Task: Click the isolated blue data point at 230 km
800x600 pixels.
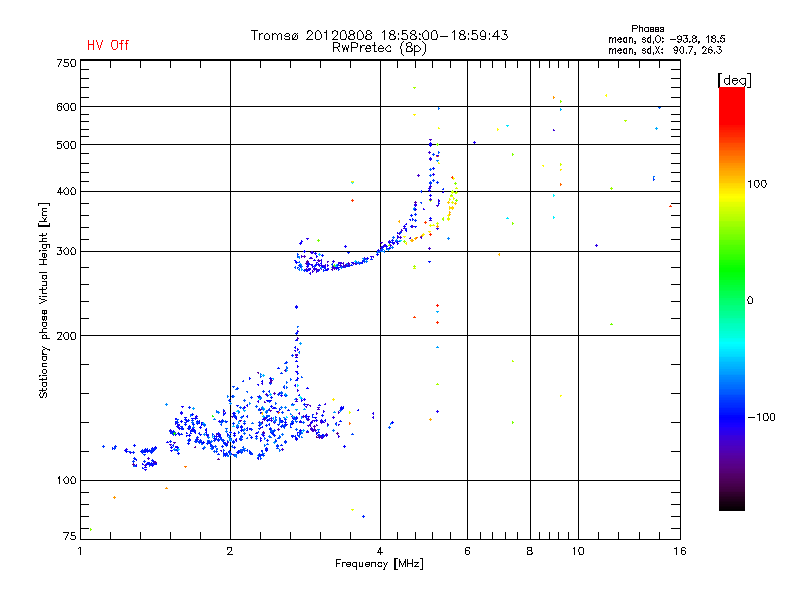Action: coord(296,307)
